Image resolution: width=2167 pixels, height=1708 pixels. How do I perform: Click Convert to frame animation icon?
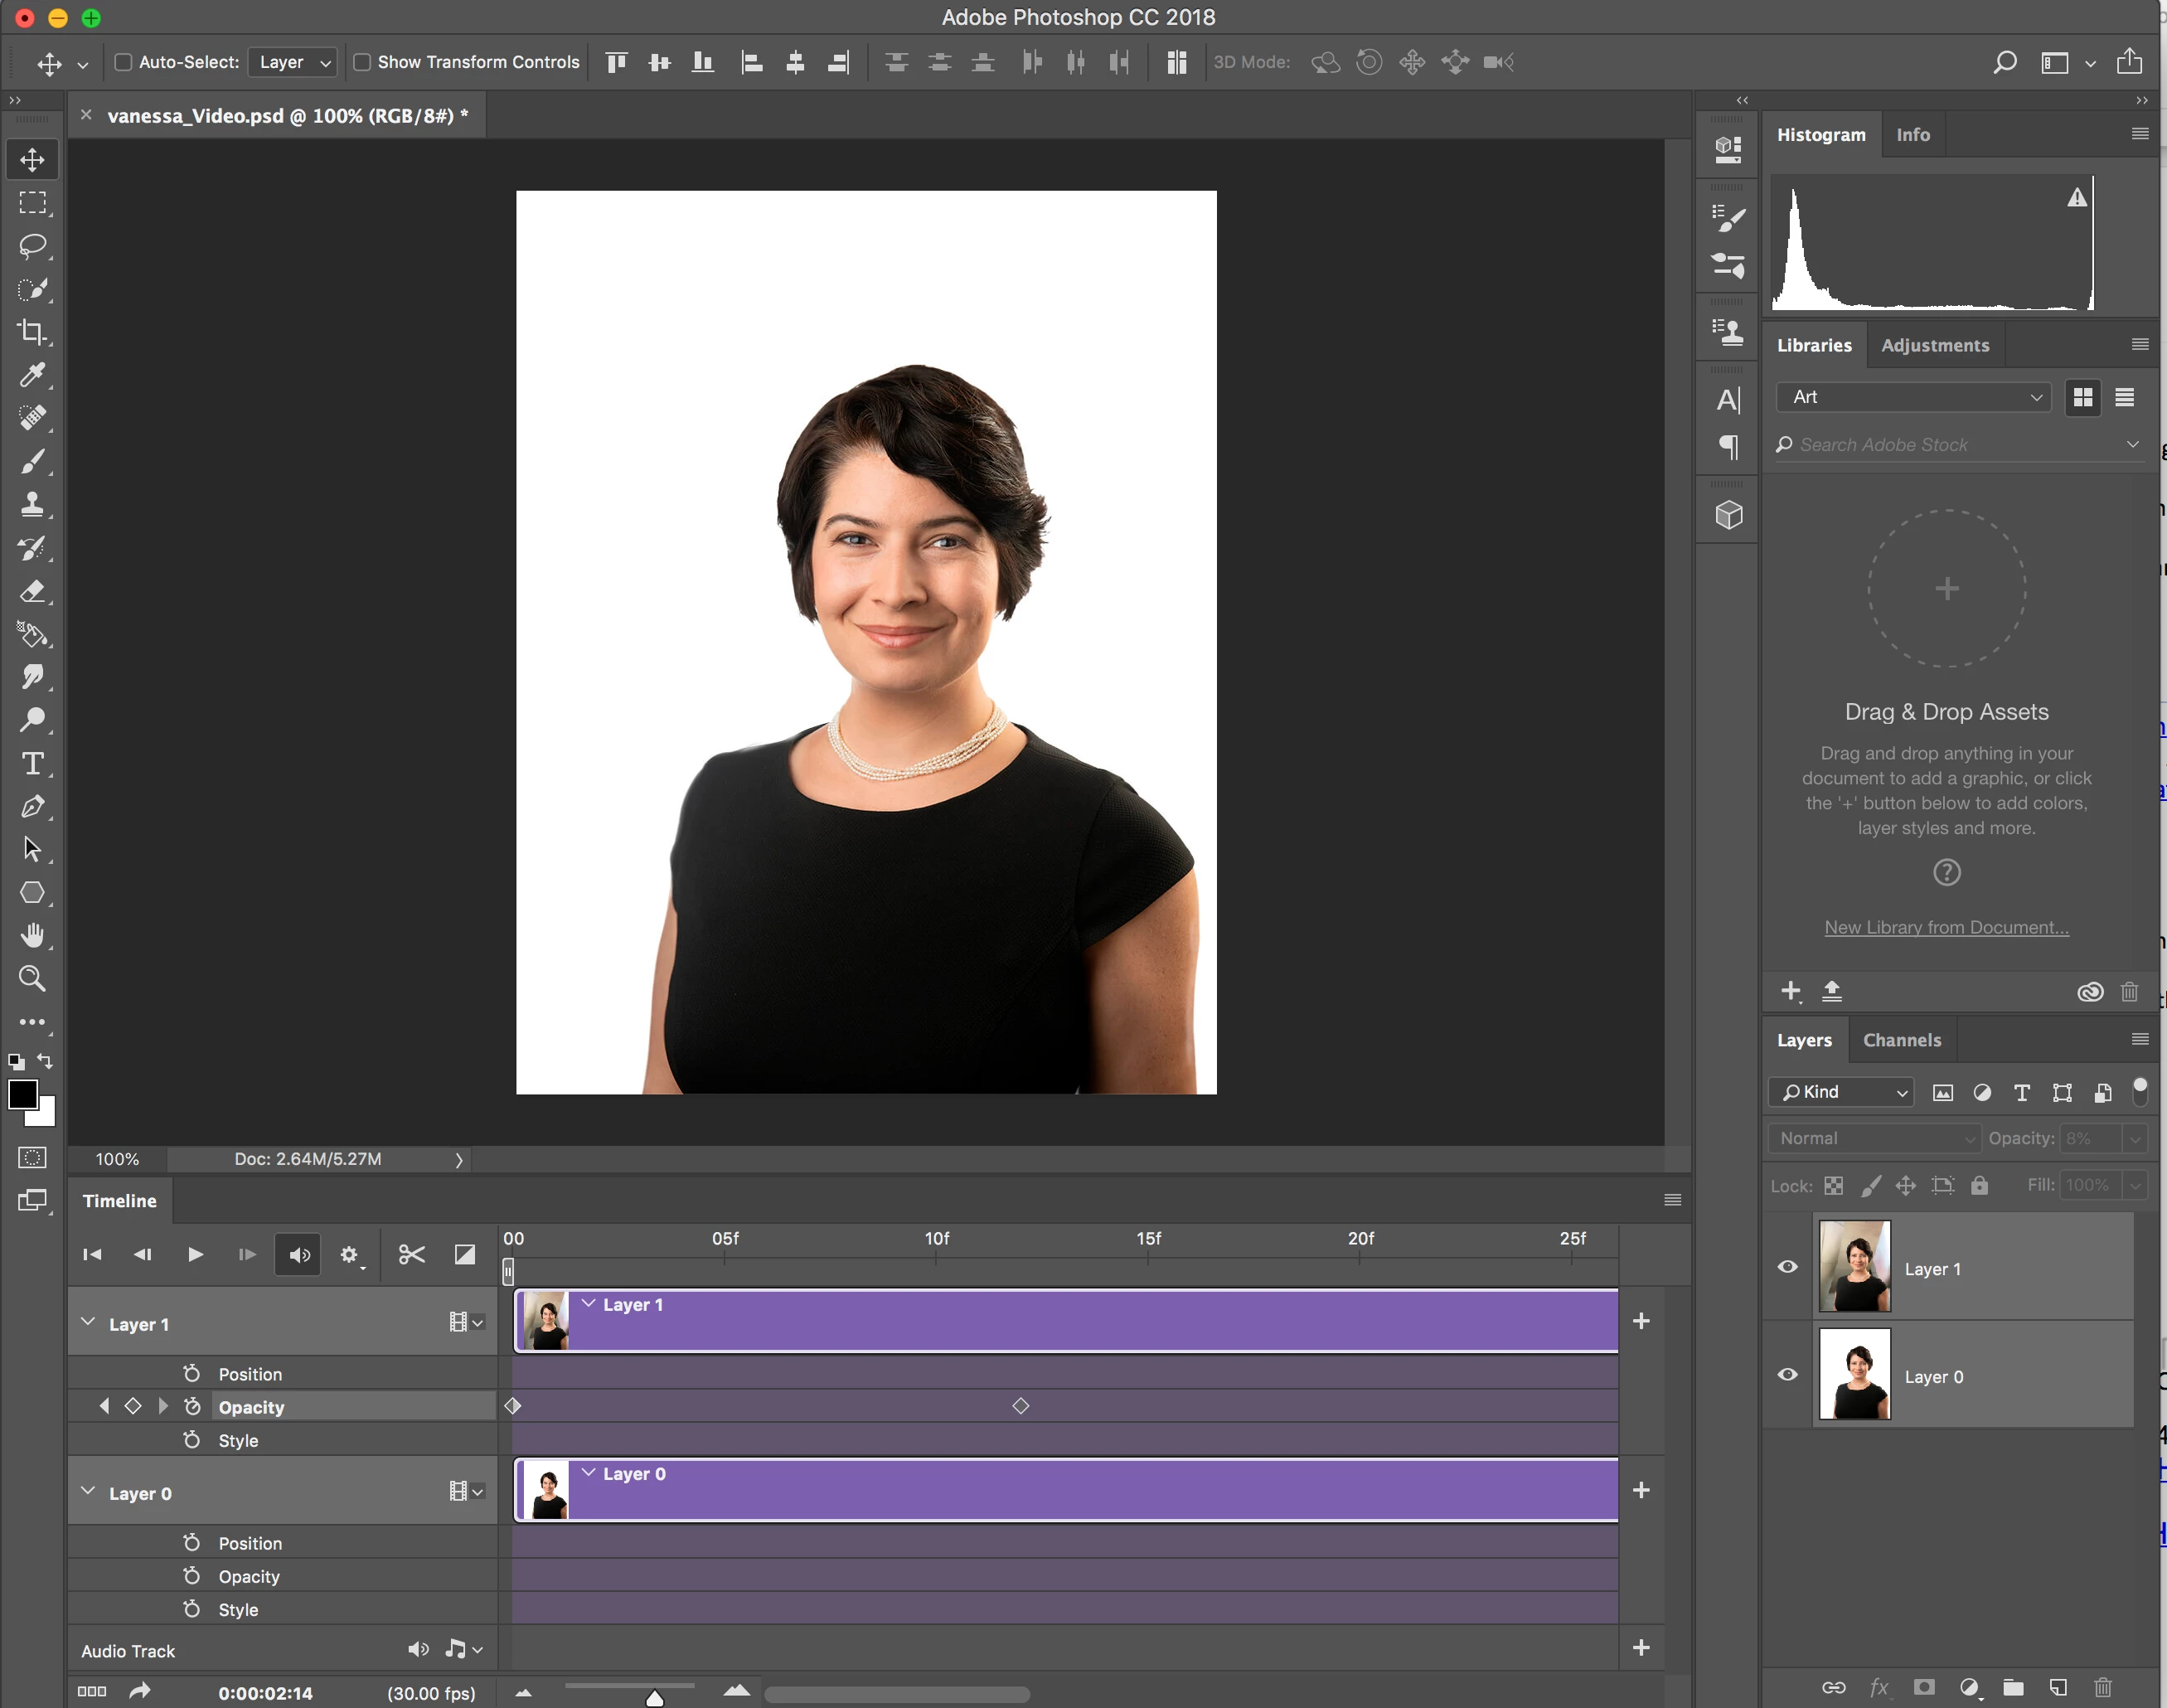91,1691
